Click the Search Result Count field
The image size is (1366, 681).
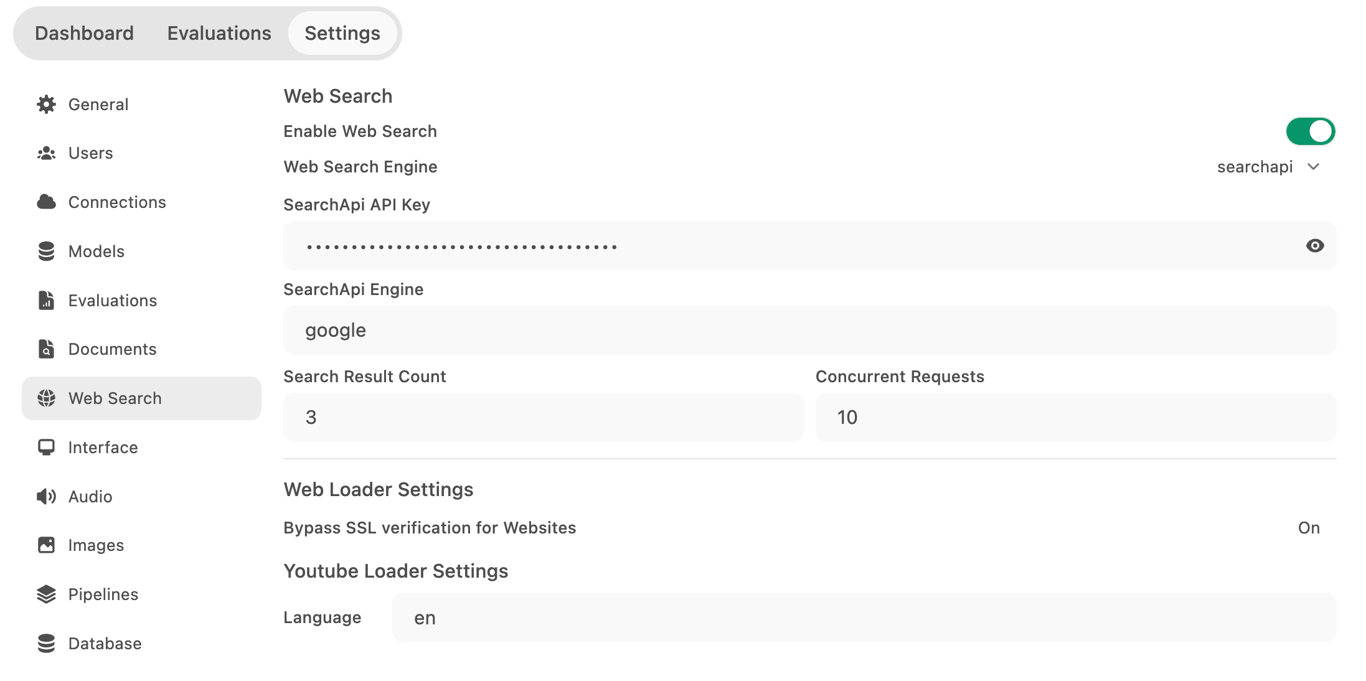[x=543, y=417]
